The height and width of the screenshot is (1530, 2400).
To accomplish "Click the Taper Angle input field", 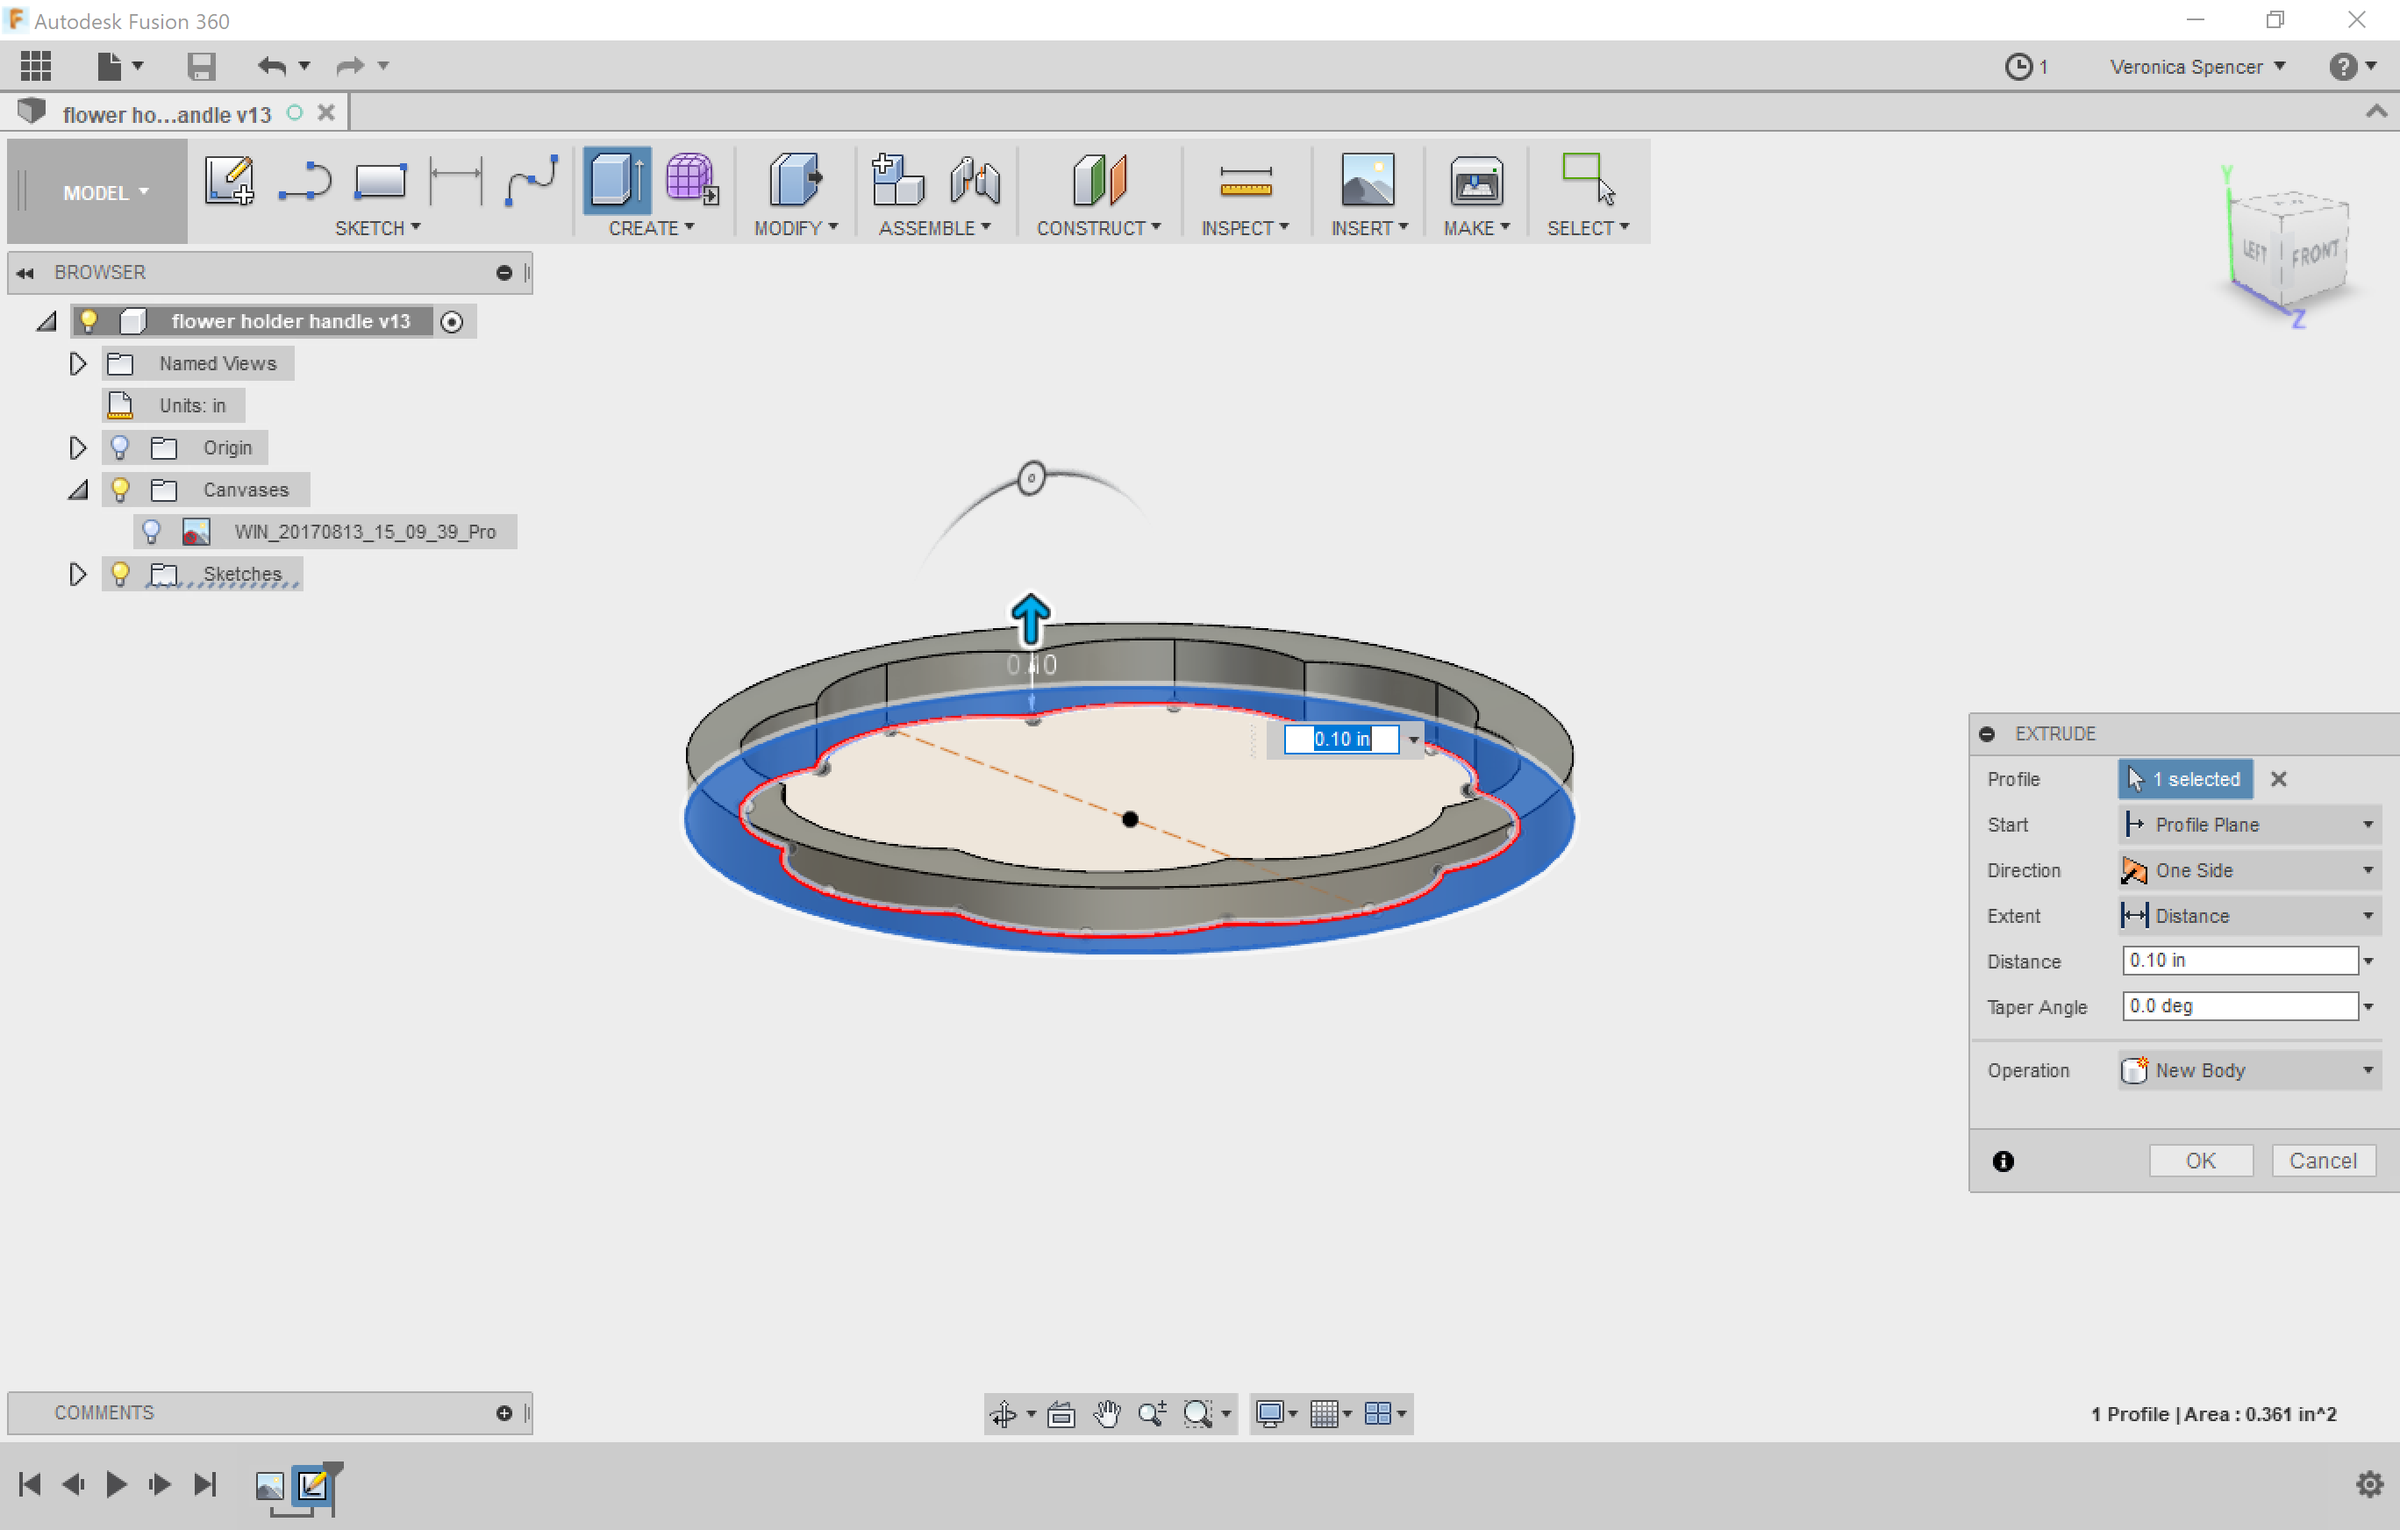I will click(2239, 1006).
